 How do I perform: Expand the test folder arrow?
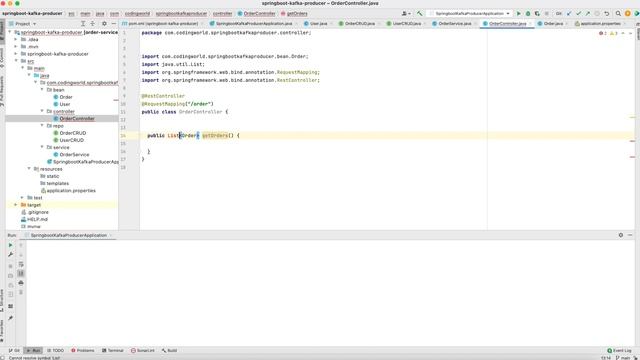22,198
